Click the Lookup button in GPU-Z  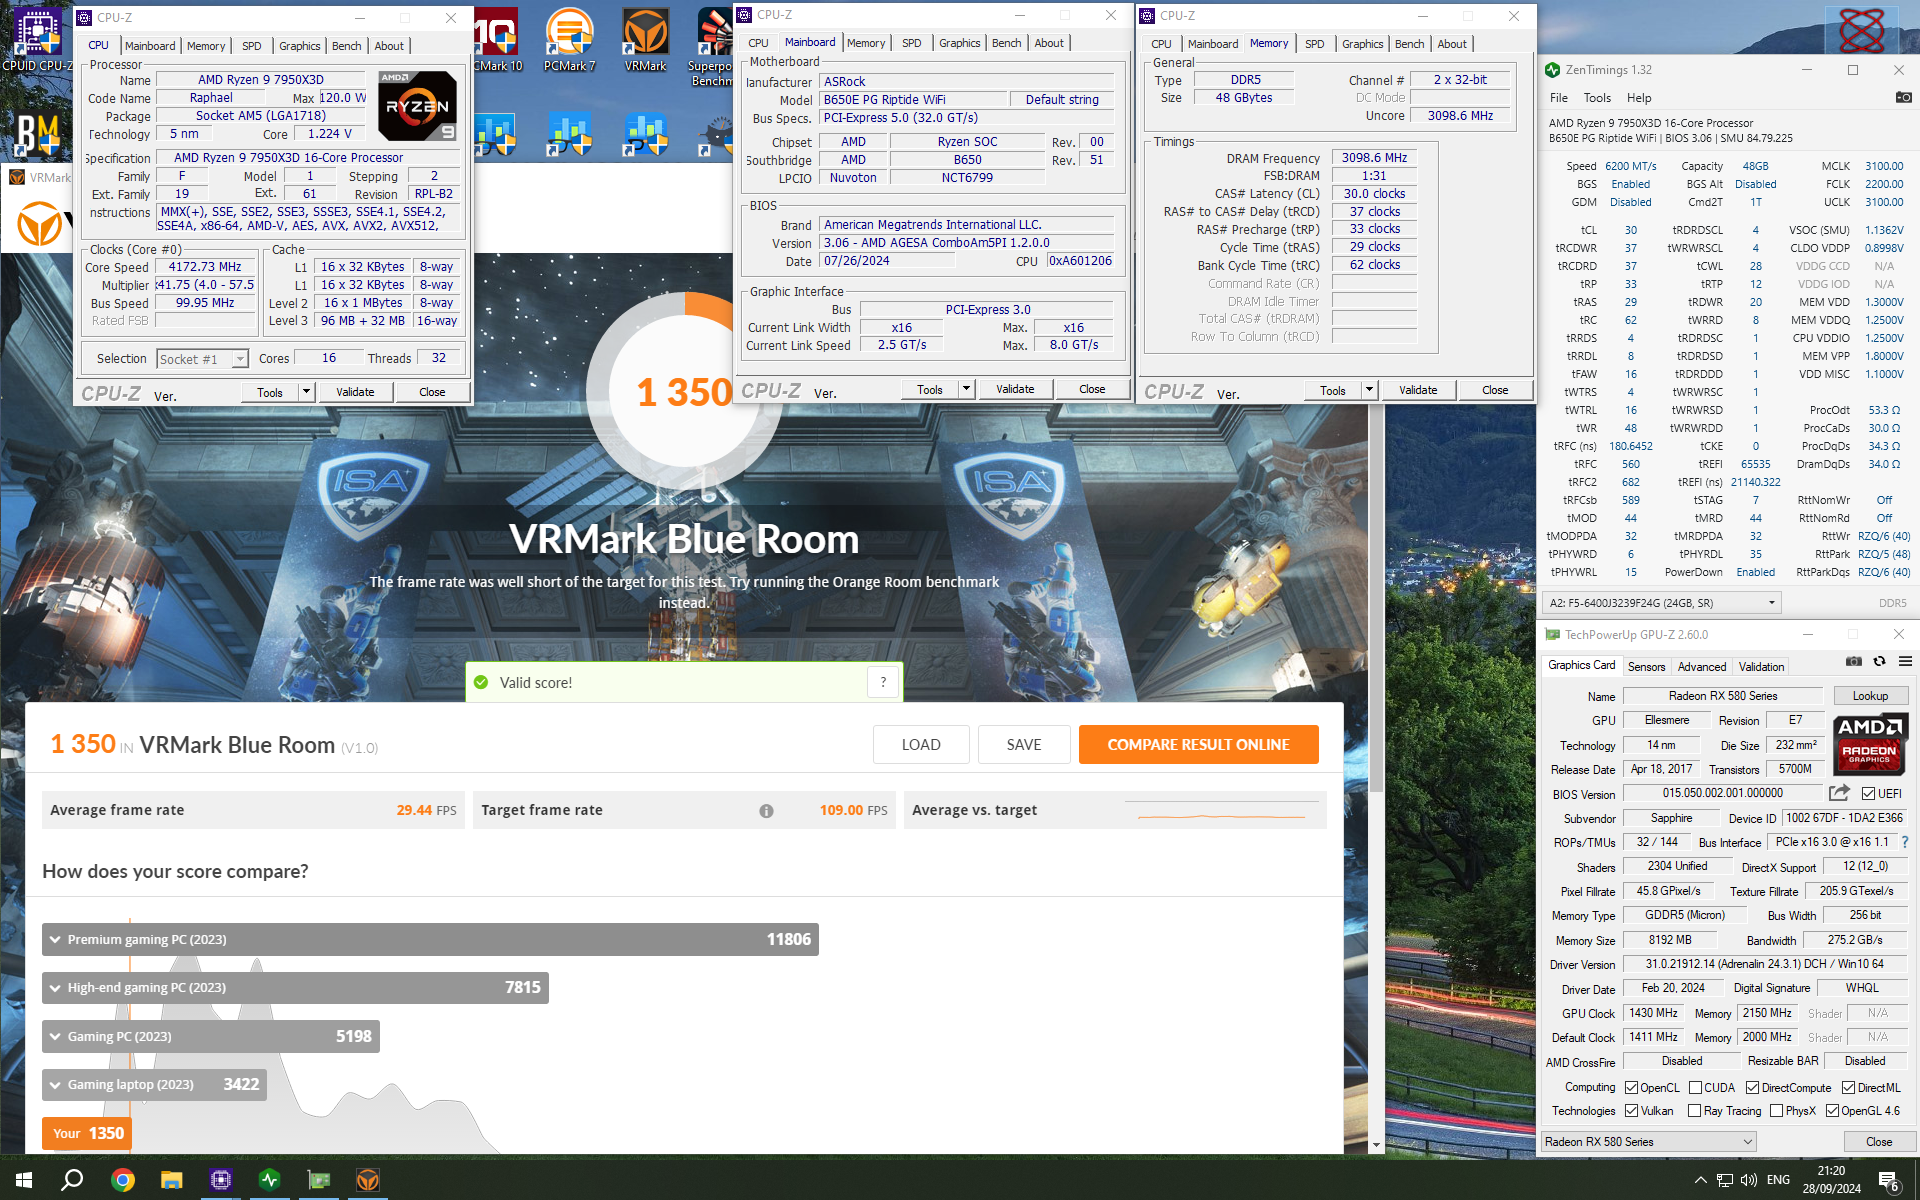pyautogui.click(x=1870, y=696)
